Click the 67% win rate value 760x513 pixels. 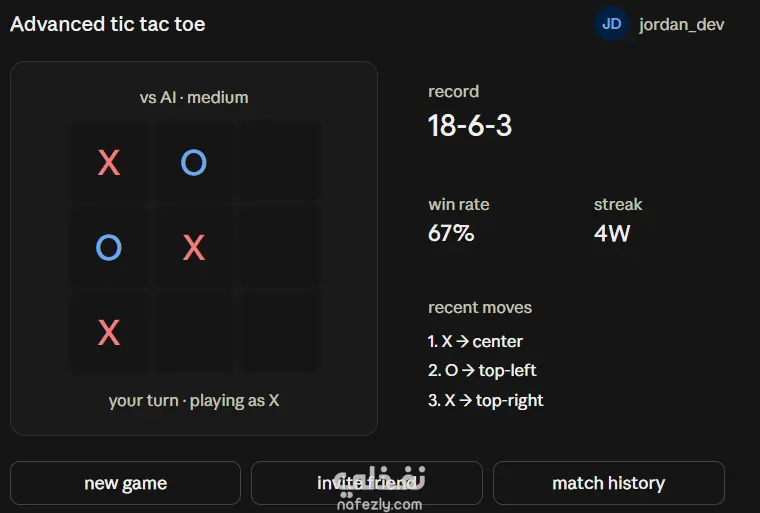(x=451, y=233)
